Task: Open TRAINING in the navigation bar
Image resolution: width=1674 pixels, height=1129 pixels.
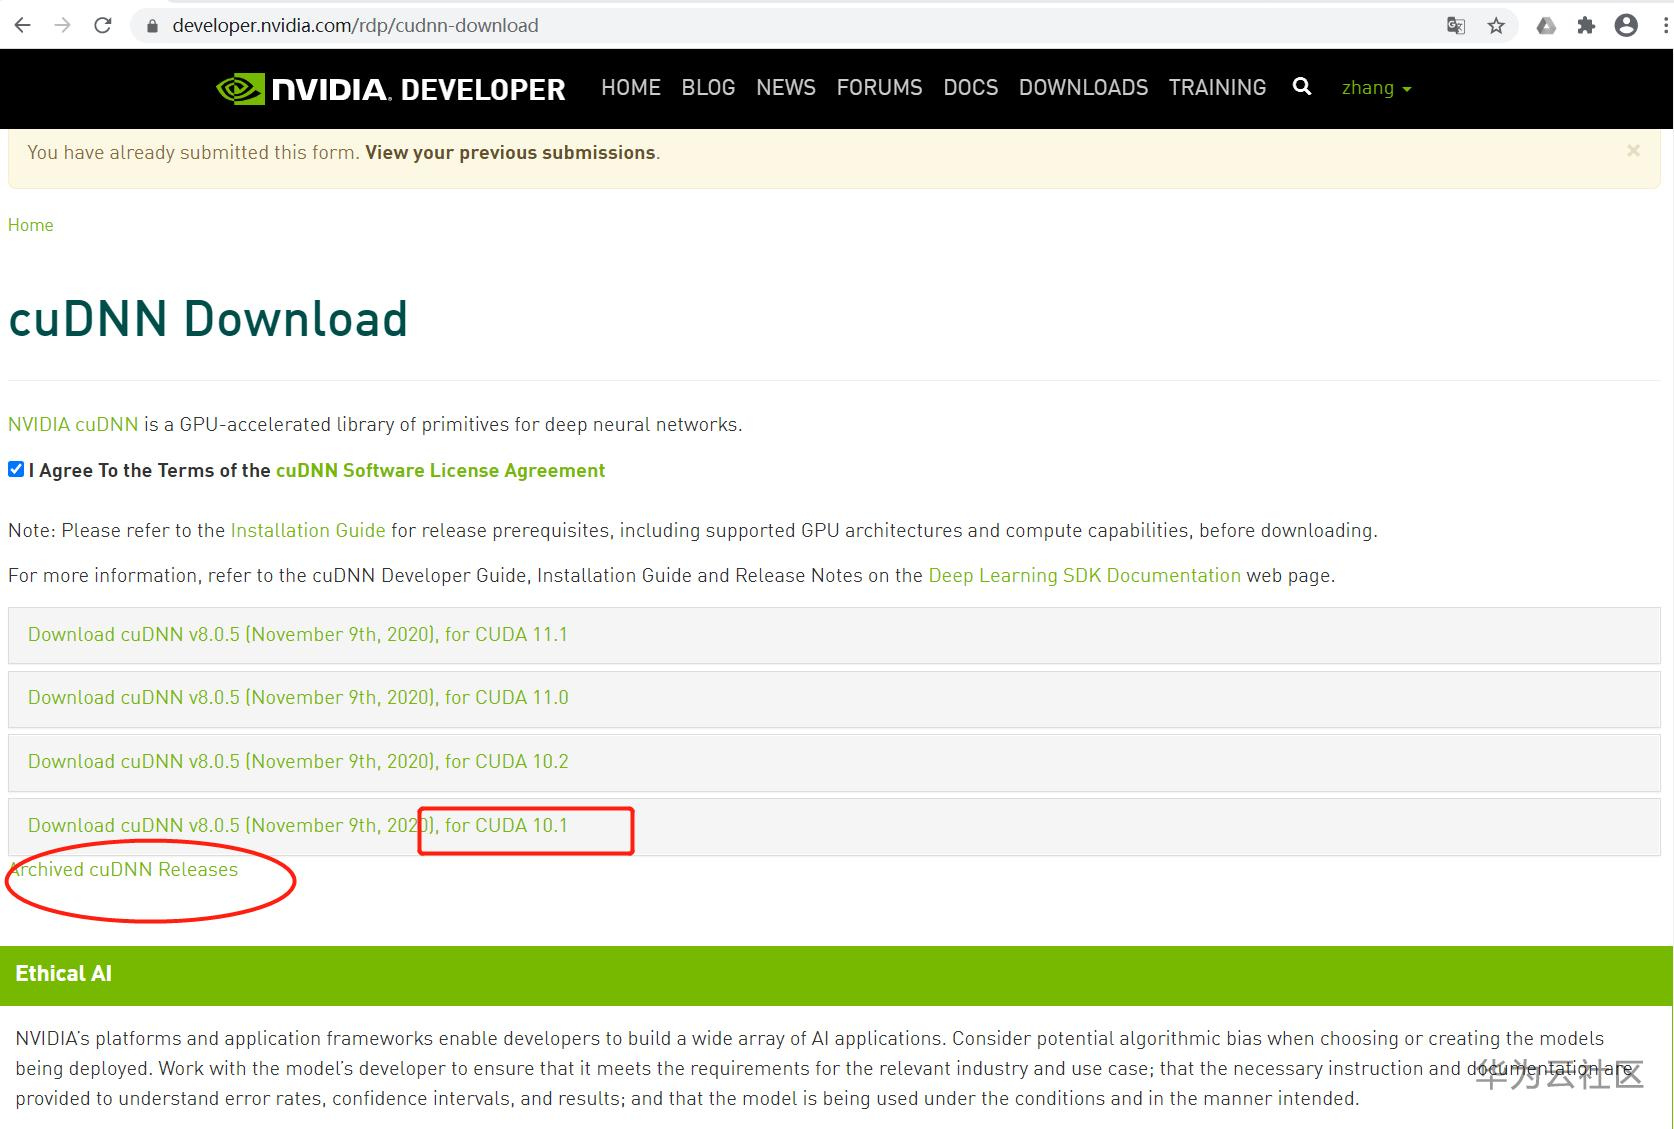Action: [x=1218, y=88]
